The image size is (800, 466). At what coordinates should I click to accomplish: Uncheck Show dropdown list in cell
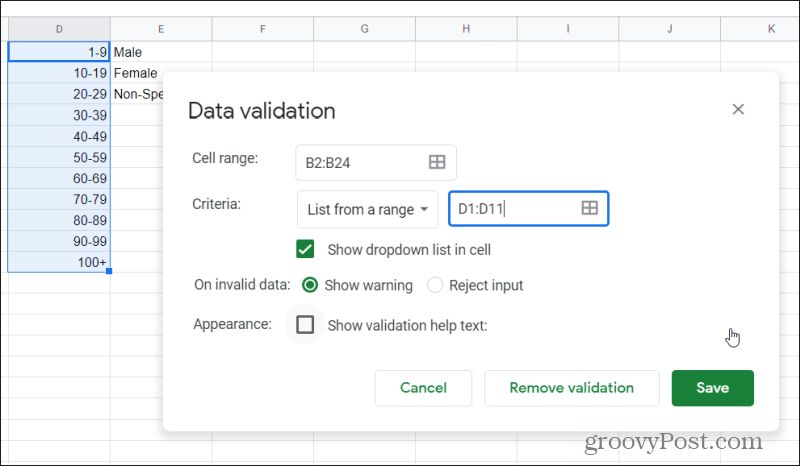(306, 249)
